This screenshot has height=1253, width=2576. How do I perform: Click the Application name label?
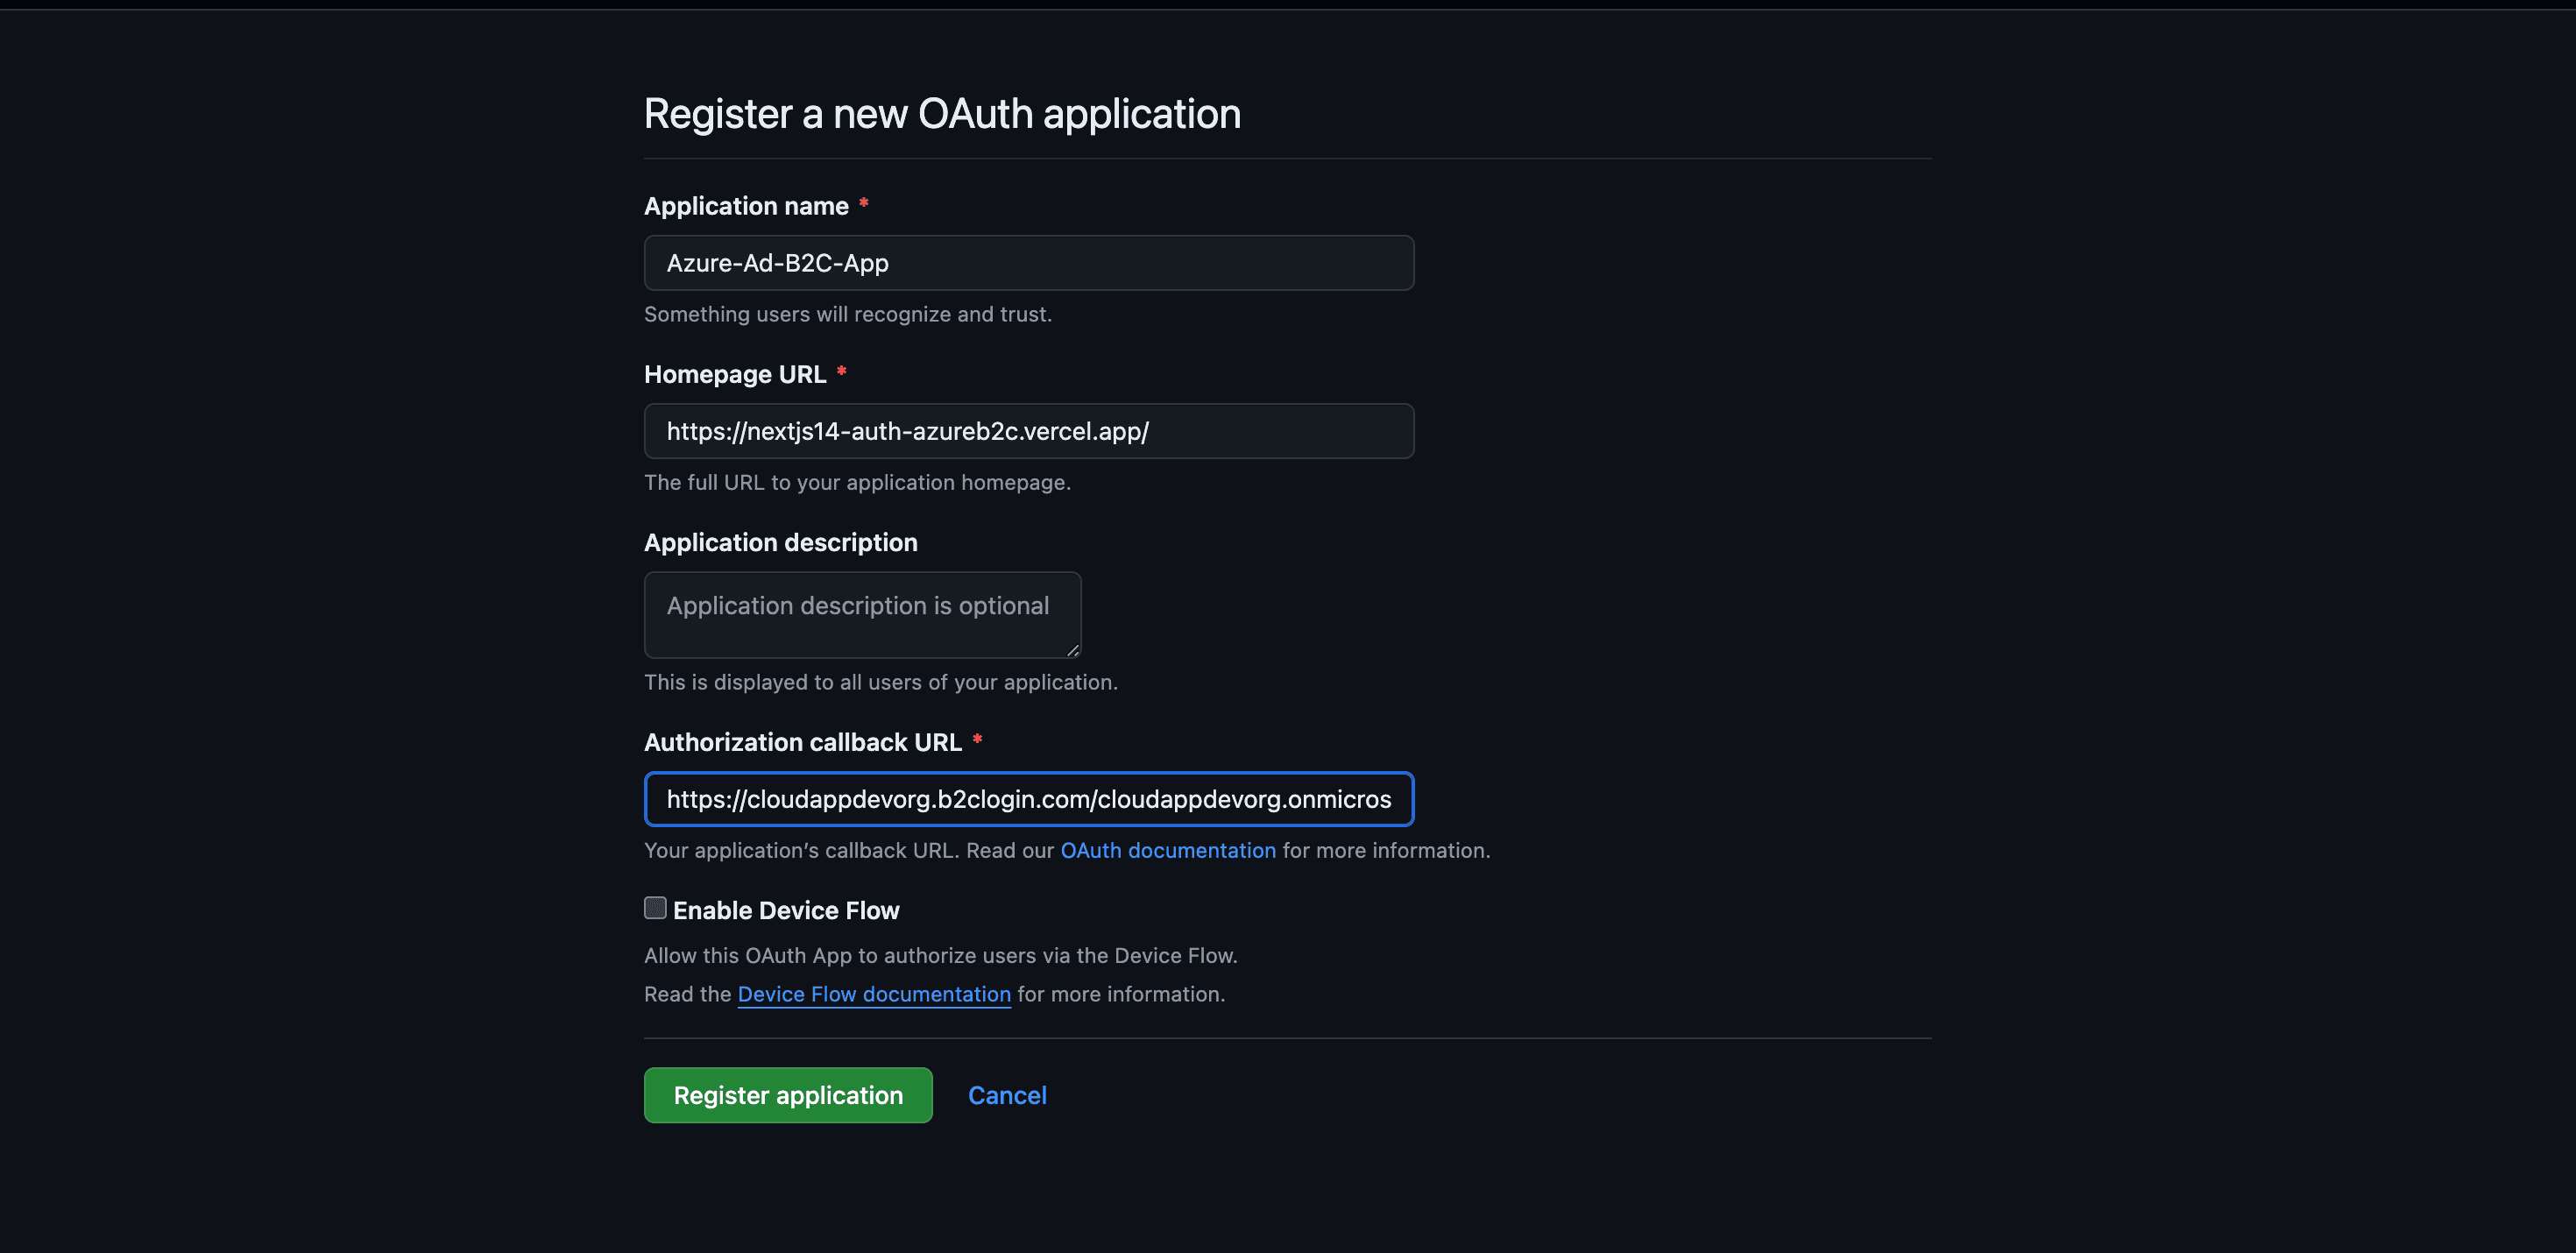(746, 206)
